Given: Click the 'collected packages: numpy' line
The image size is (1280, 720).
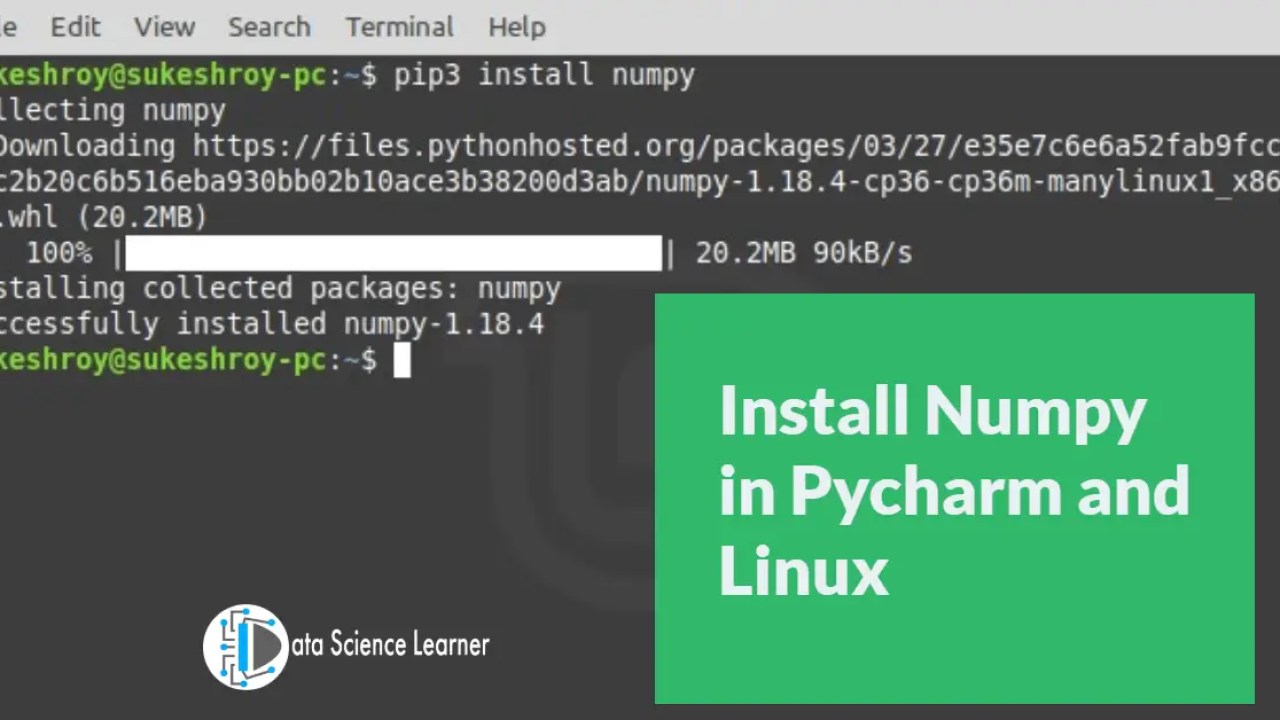Looking at the screenshot, I should point(280,289).
